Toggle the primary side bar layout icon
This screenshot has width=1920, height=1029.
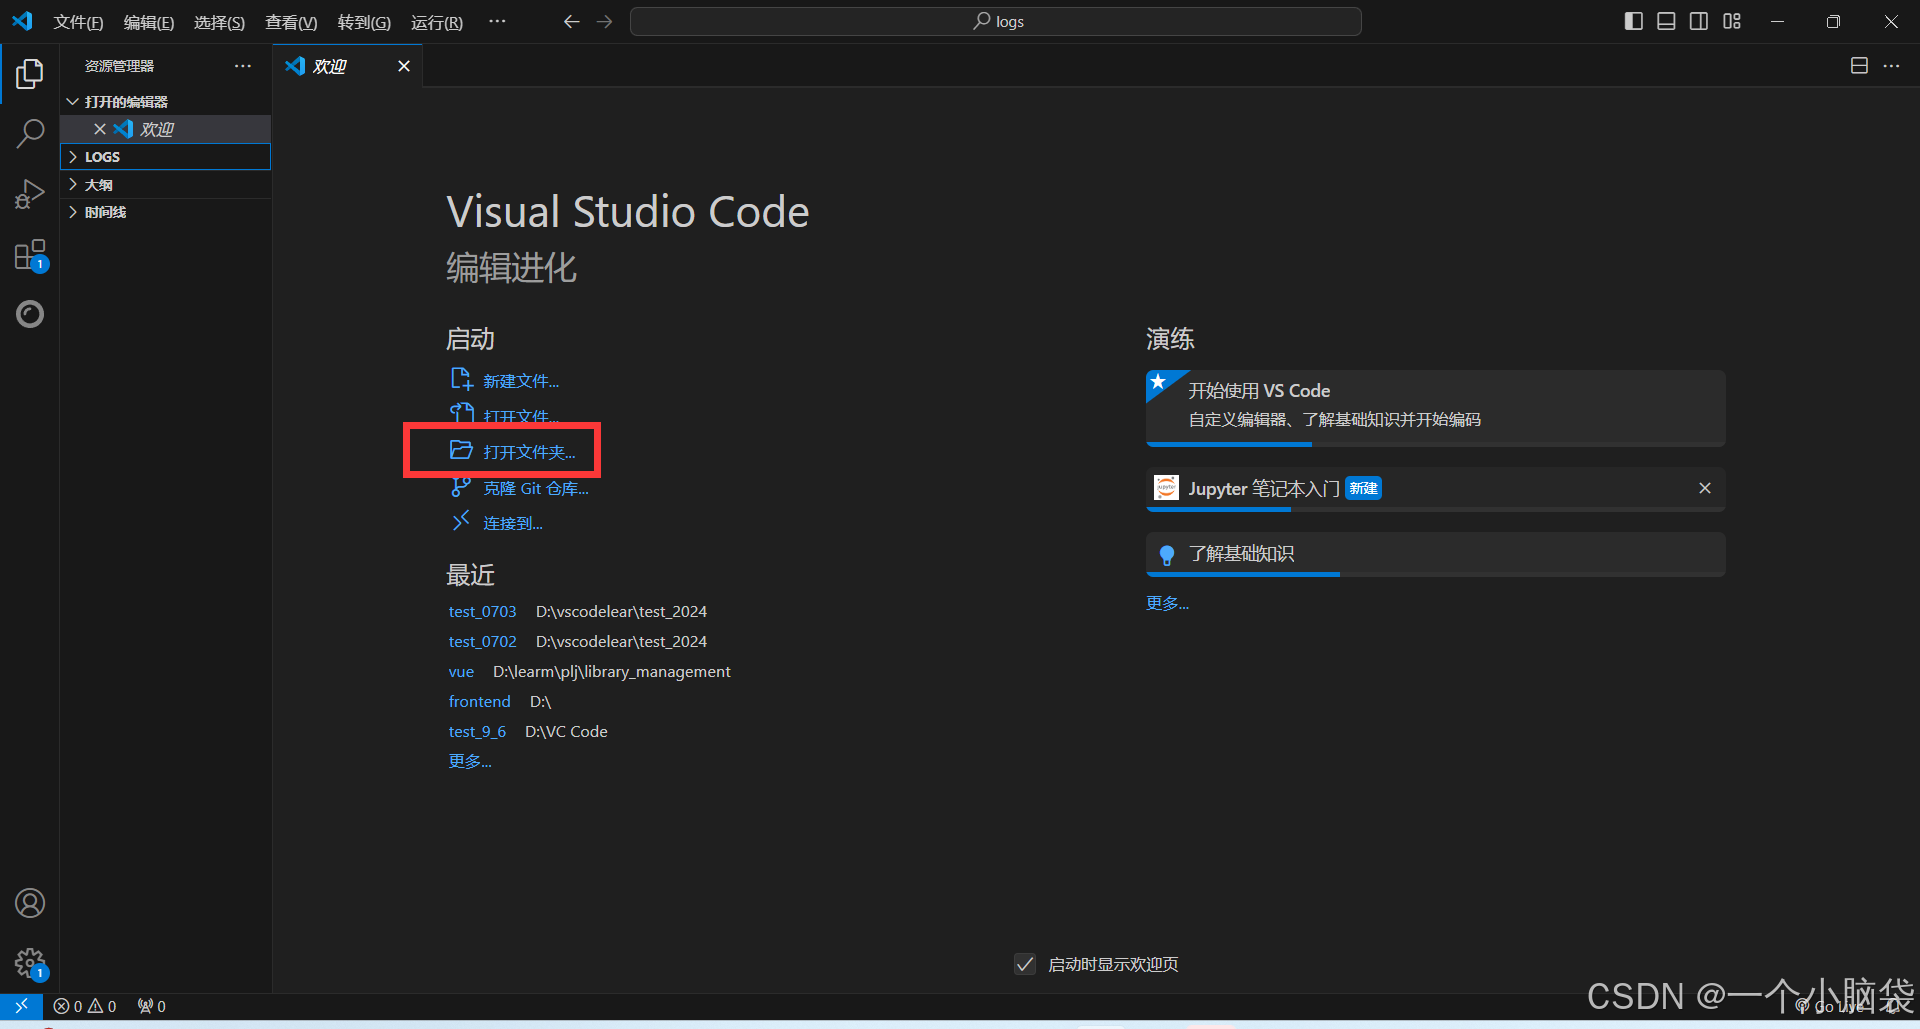point(1633,21)
